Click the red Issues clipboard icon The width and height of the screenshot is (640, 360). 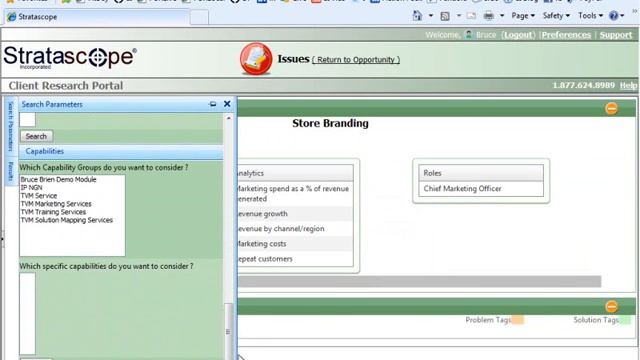pos(256,59)
